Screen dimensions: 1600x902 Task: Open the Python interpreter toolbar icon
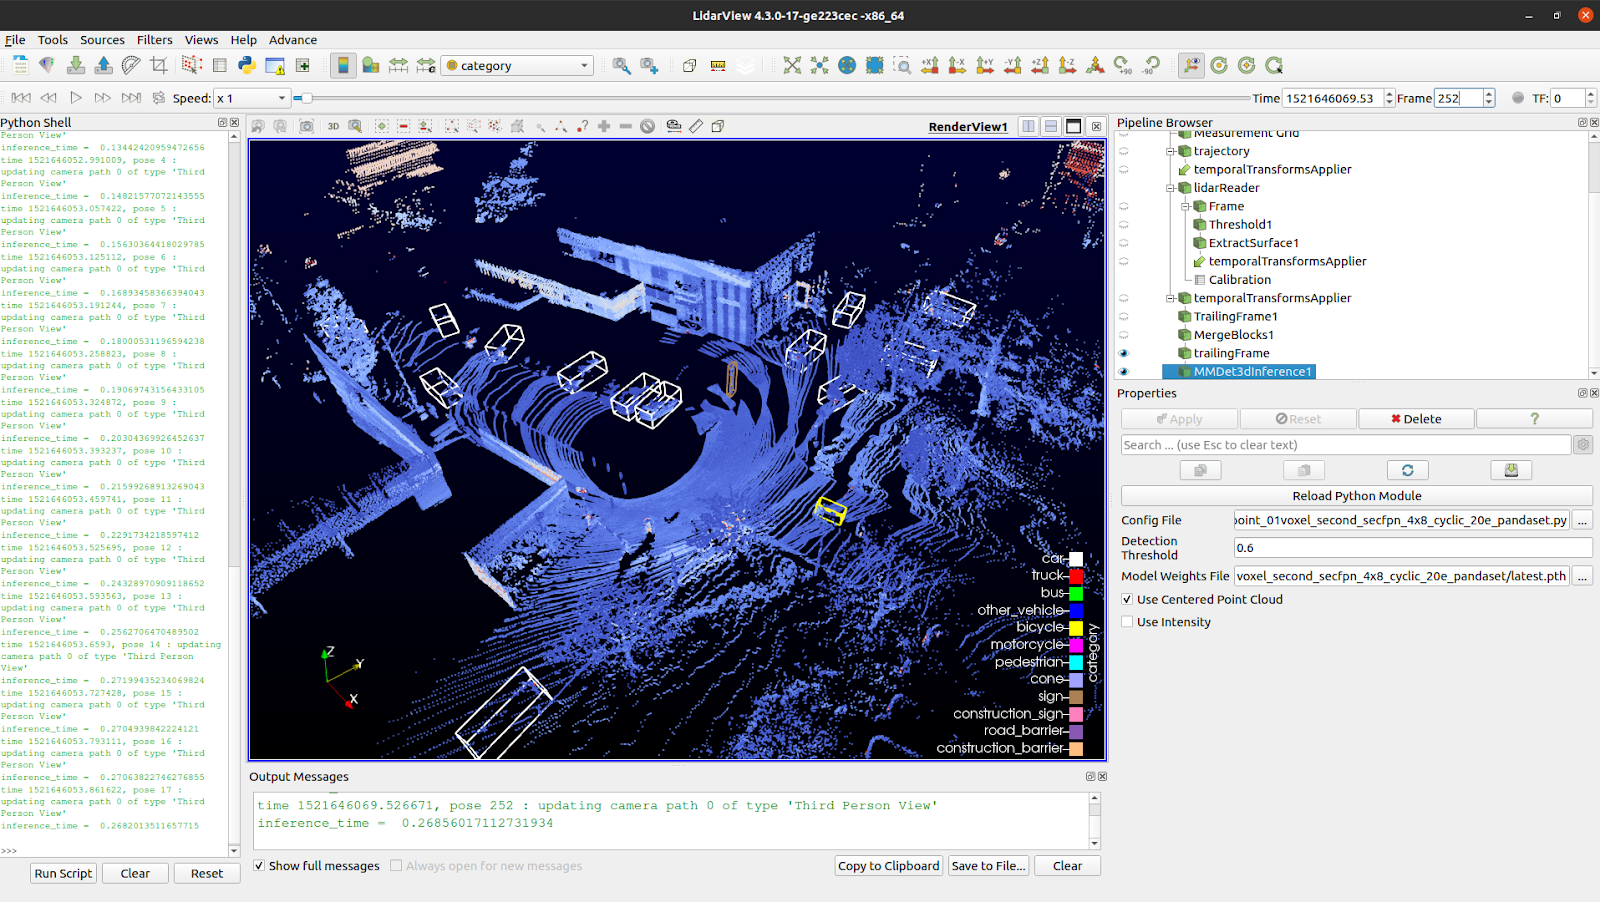(245, 64)
